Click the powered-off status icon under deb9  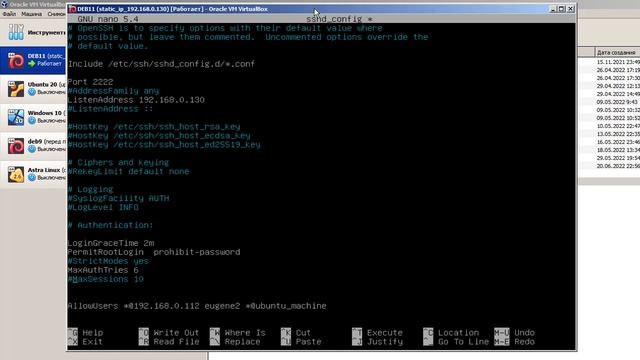coord(32,149)
